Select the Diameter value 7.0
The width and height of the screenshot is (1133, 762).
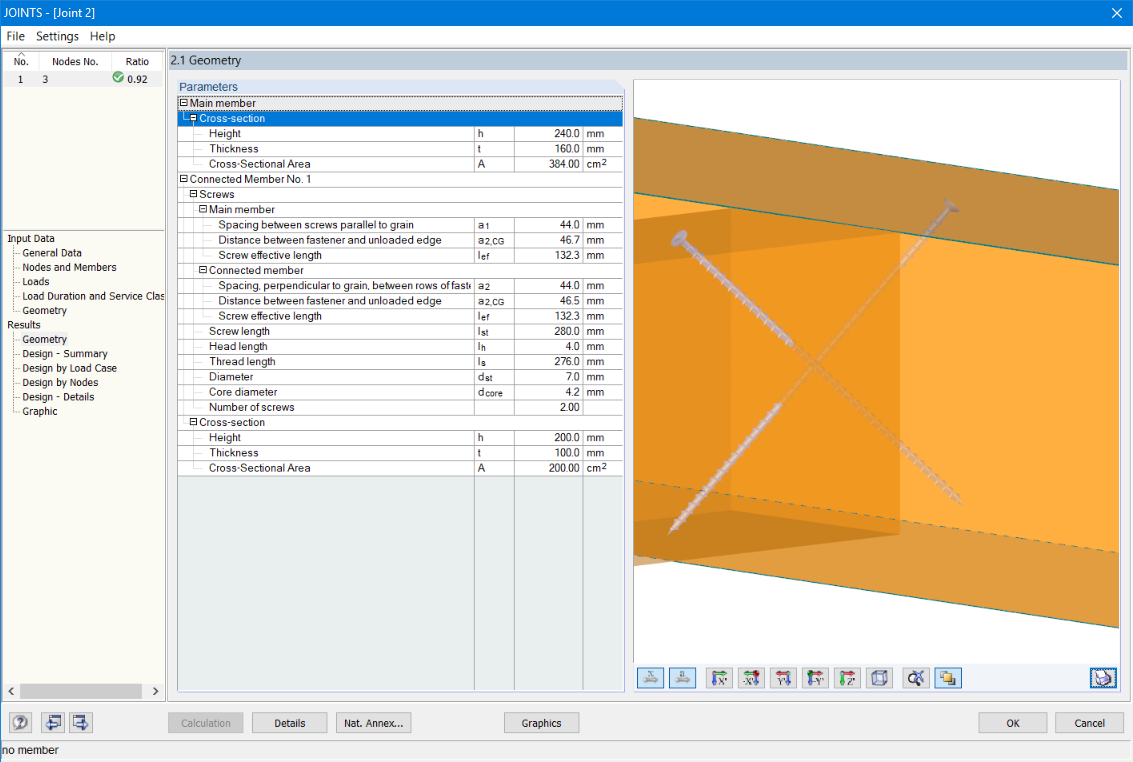[548, 376]
